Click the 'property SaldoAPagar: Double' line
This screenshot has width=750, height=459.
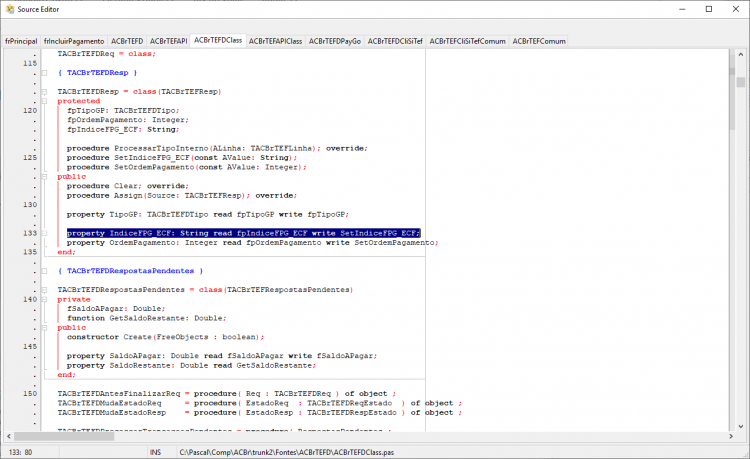point(222,356)
